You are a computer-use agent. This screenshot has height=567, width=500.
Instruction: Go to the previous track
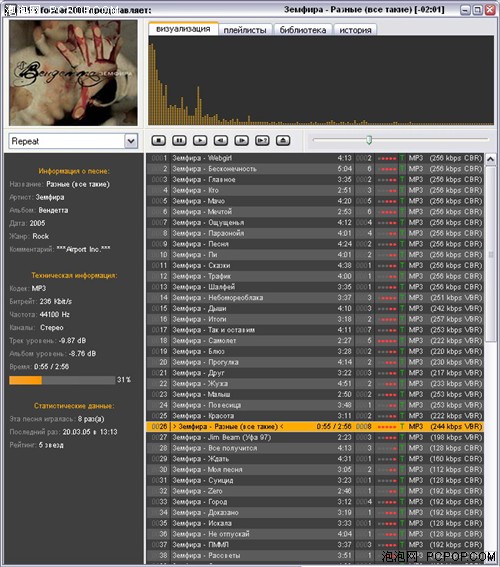click(x=221, y=140)
